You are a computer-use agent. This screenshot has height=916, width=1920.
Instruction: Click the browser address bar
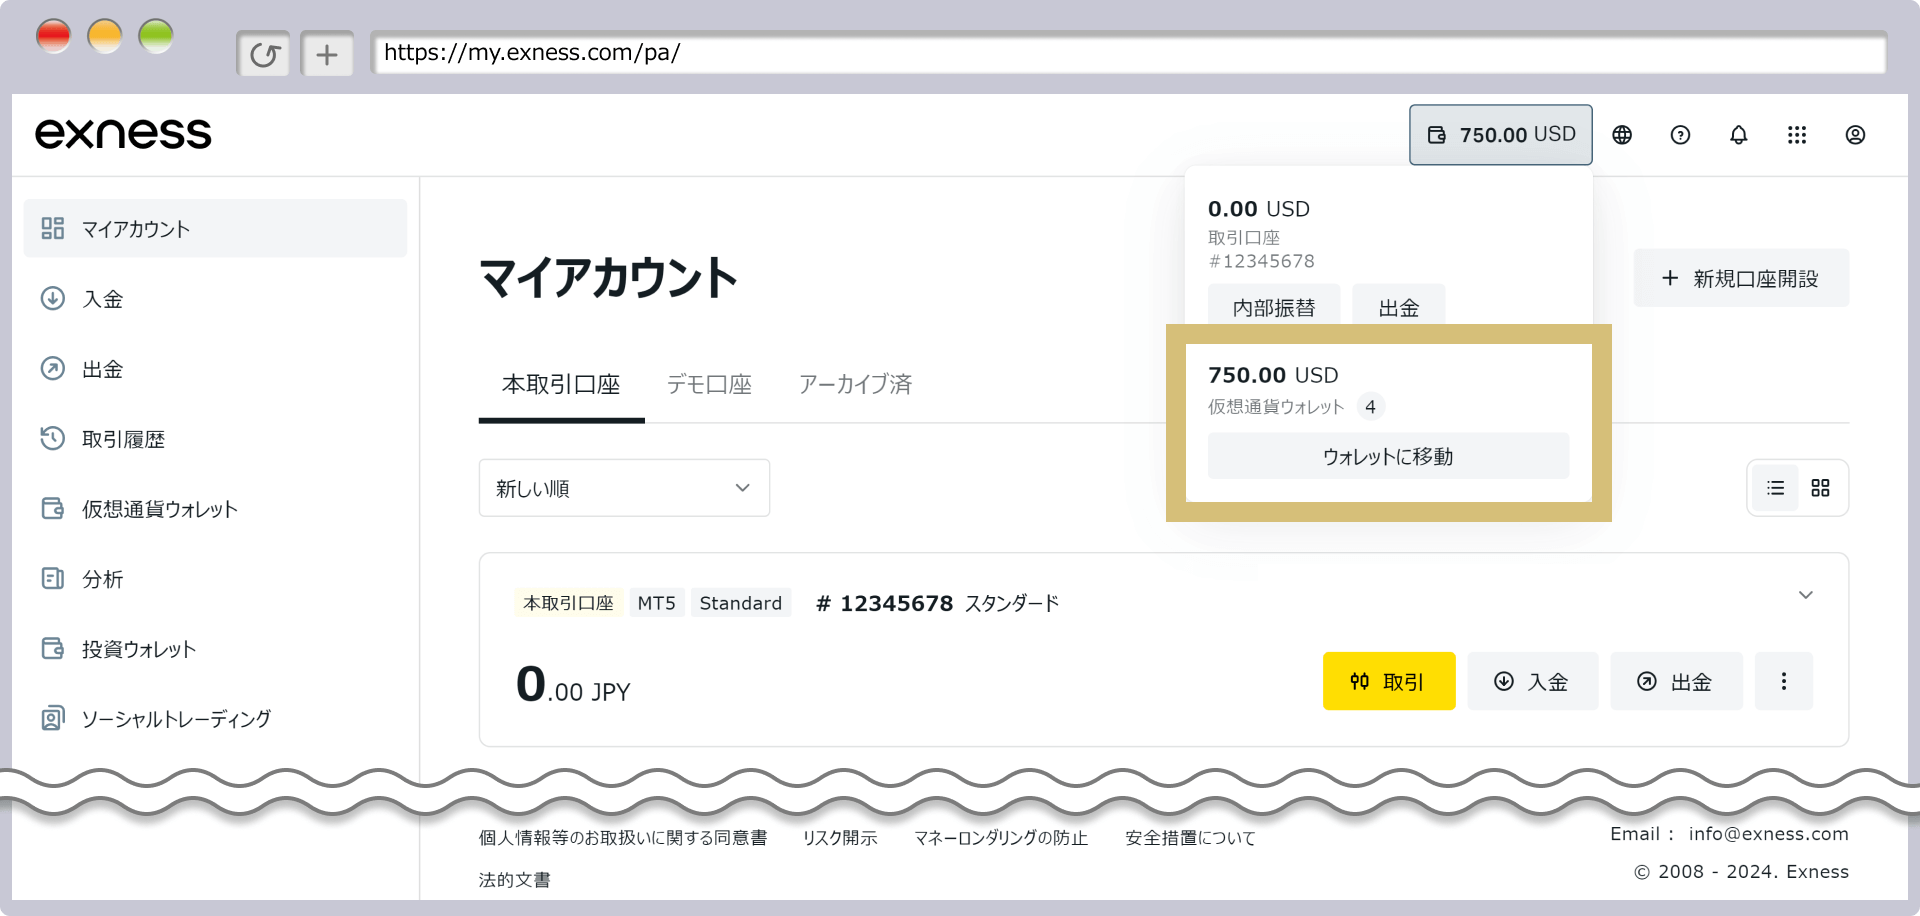click(1128, 53)
